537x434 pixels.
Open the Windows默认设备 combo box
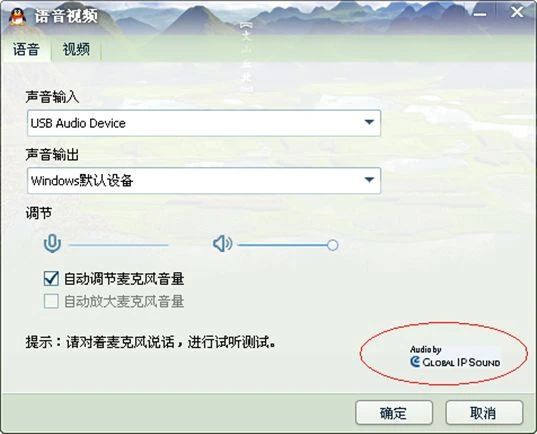204,181
